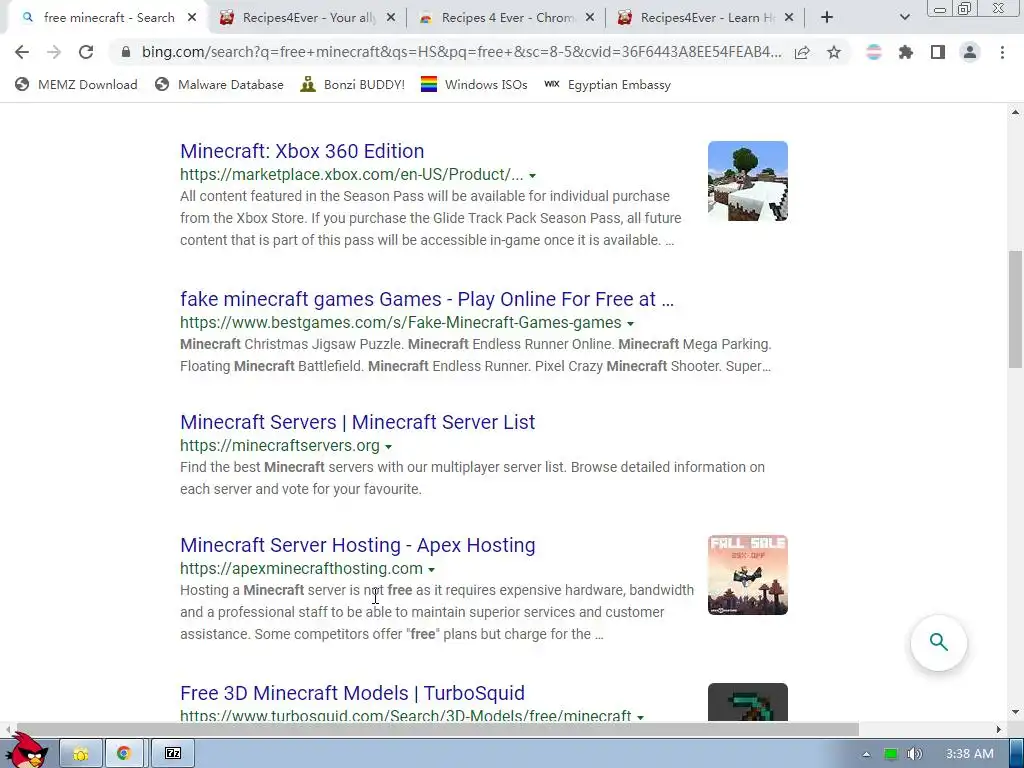Close the Recipes4Ever - Your ally tab
Image resolution: width=1024 pixels, height=768 pixels.
click(x=391, y=18)
